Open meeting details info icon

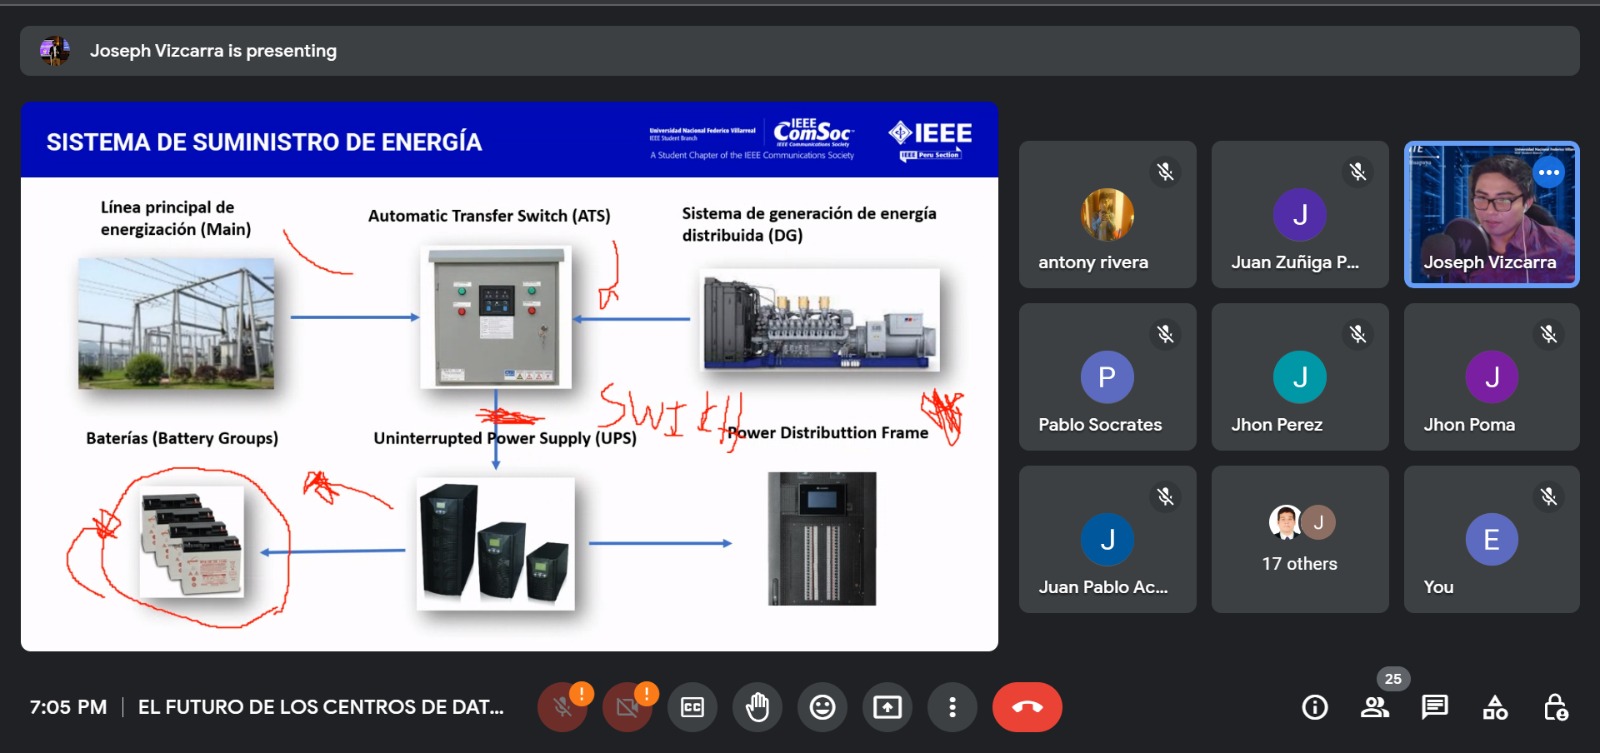[x=1315, y=708]
